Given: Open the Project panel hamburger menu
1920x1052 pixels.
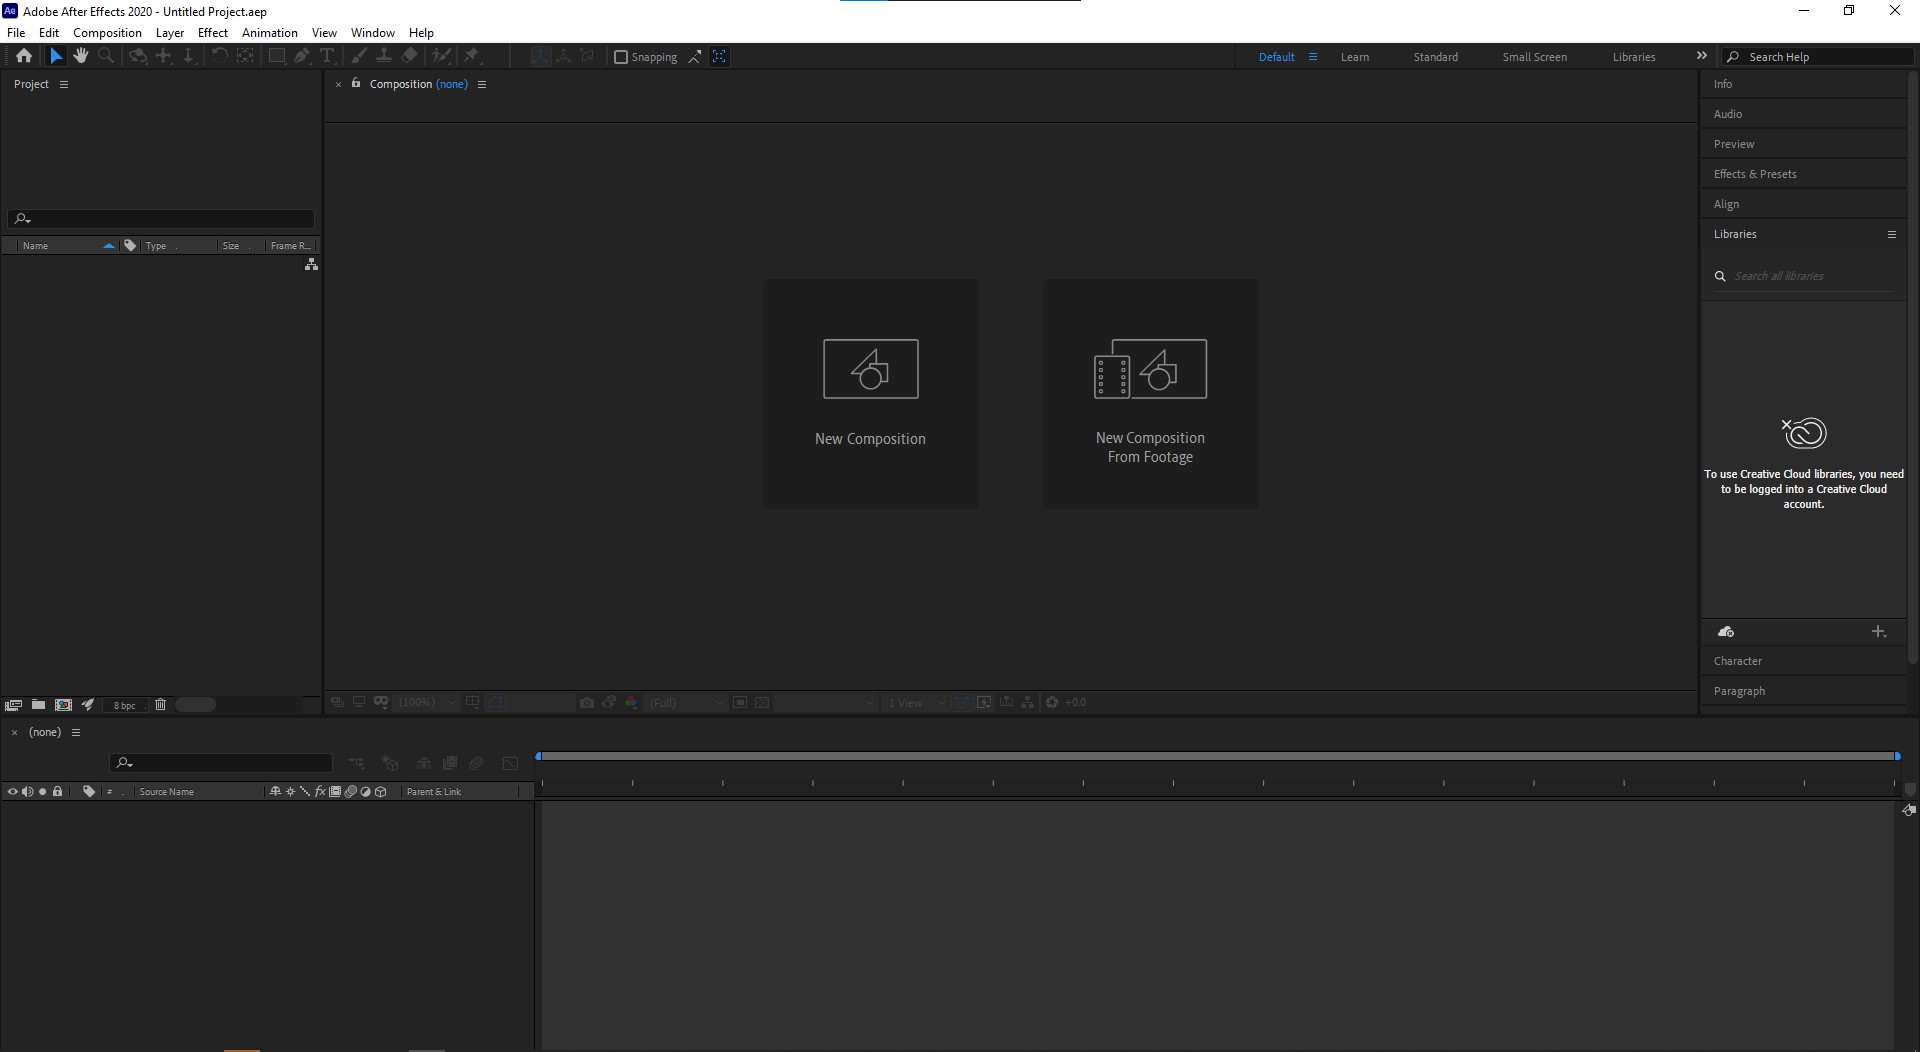Looking at the screenshot, I should (x=64, y=85).
